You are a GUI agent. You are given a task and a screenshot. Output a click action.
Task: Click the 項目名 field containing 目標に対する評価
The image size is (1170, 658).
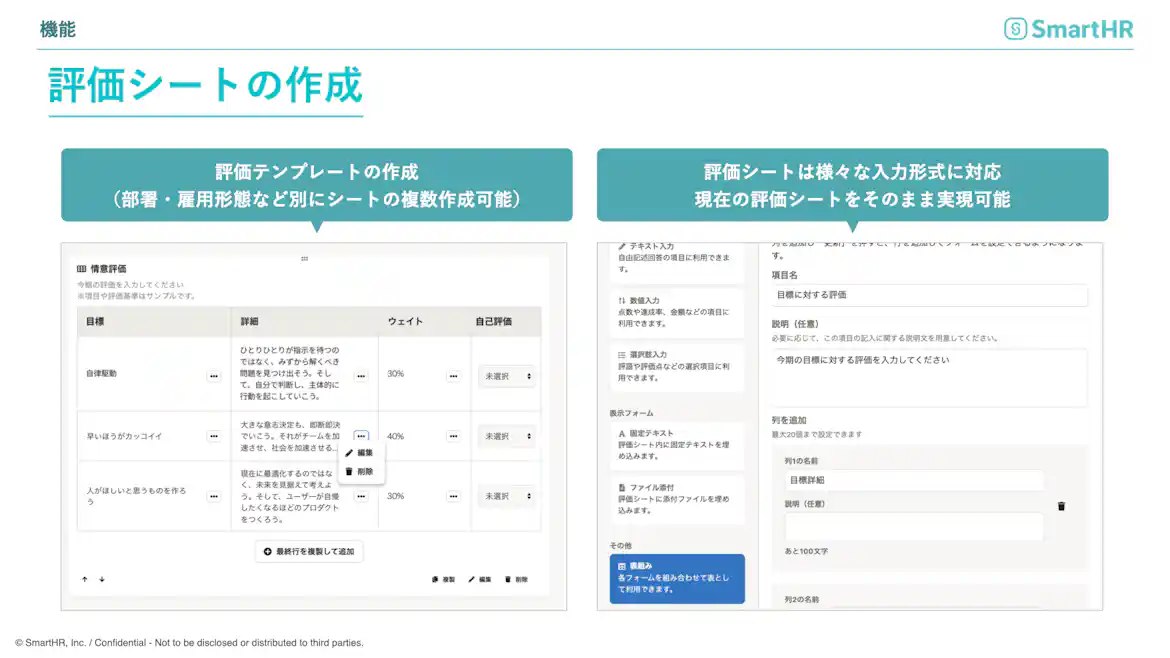926,295
